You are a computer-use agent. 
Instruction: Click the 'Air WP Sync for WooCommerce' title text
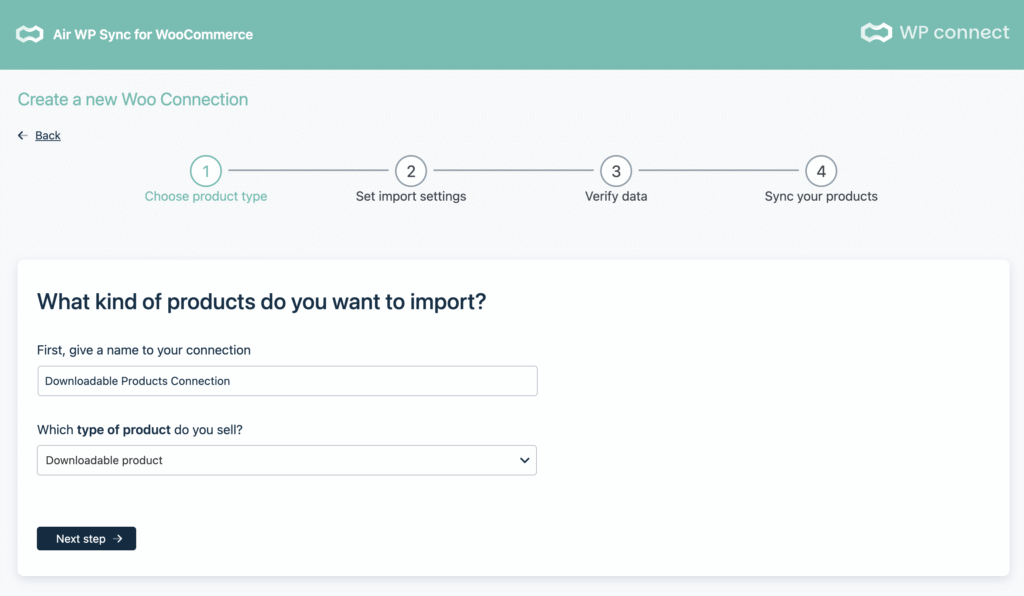(153, 35)
